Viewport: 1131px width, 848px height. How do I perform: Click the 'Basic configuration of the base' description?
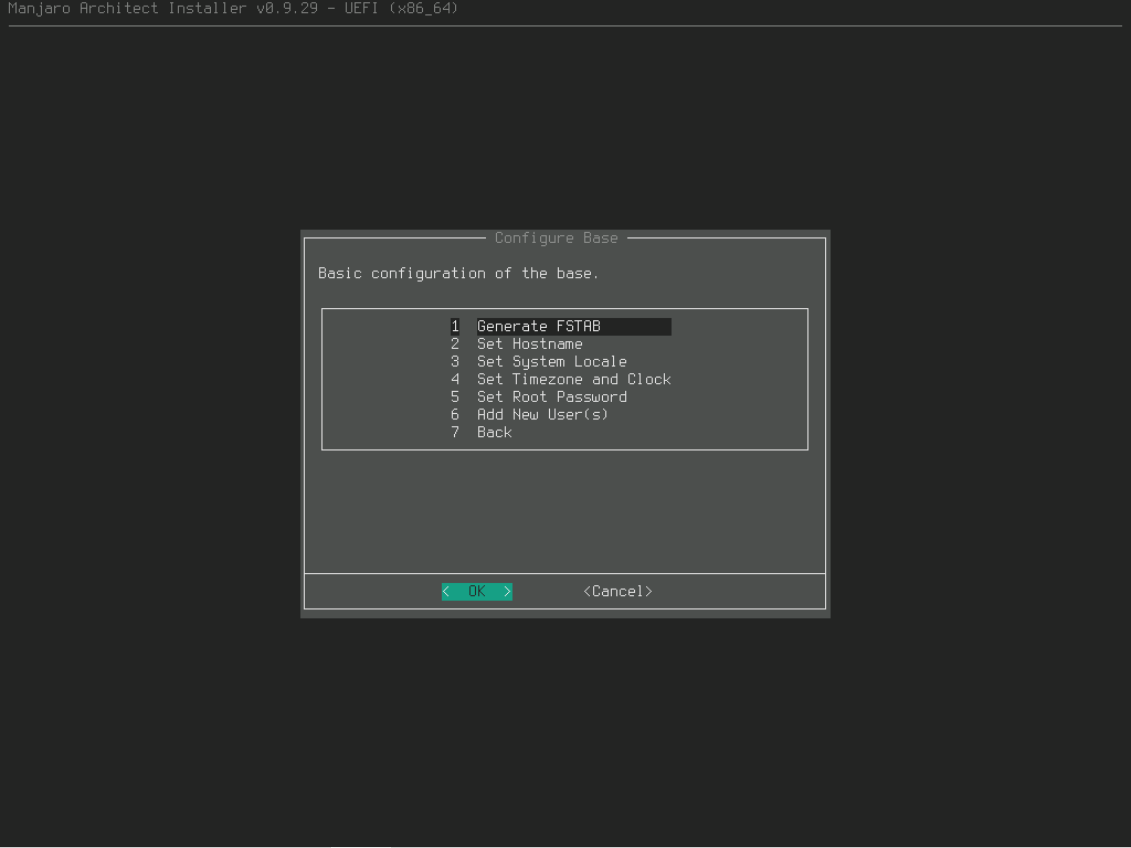pos(458,273)
